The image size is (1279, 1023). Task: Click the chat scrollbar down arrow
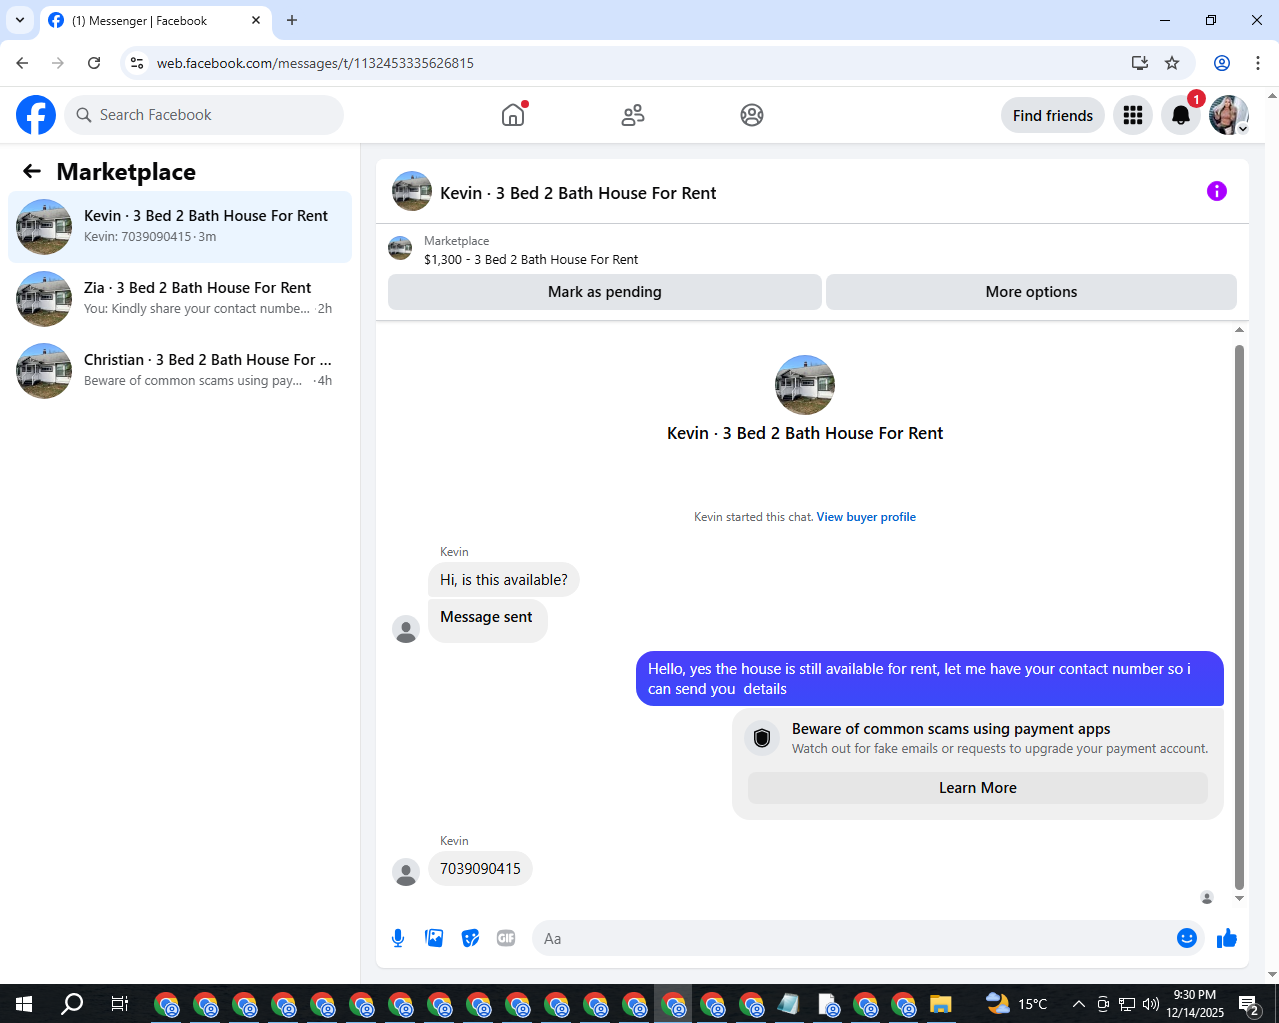(1240, 898)
